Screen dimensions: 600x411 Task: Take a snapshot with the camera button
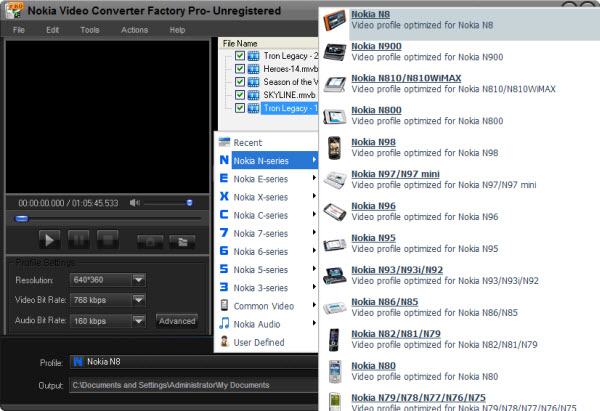pyautogui.click(x=150, y=241)
